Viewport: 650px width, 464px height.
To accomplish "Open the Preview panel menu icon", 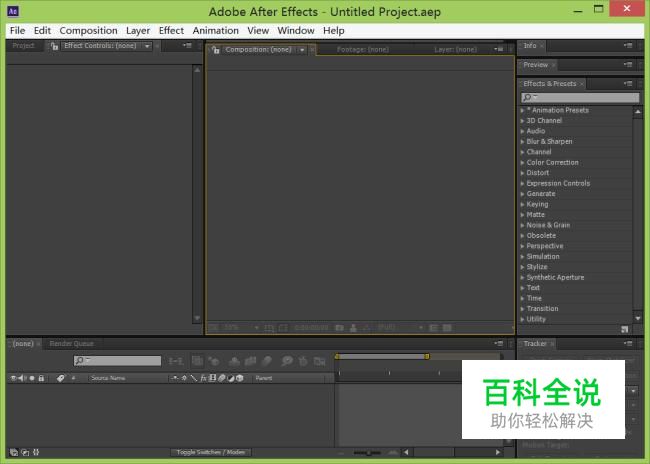I will point(628,65).
